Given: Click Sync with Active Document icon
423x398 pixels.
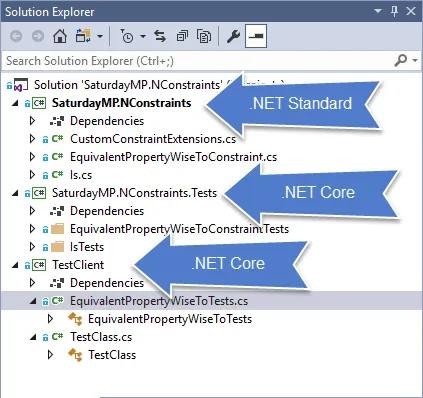Looking at the screenshot, I should [160, 36].
